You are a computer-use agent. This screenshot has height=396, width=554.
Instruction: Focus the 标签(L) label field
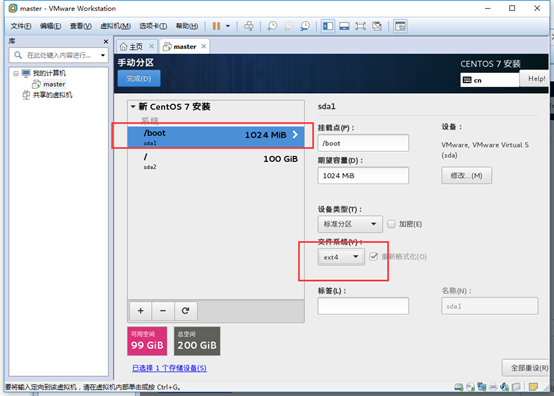click(x=363, y=306)
